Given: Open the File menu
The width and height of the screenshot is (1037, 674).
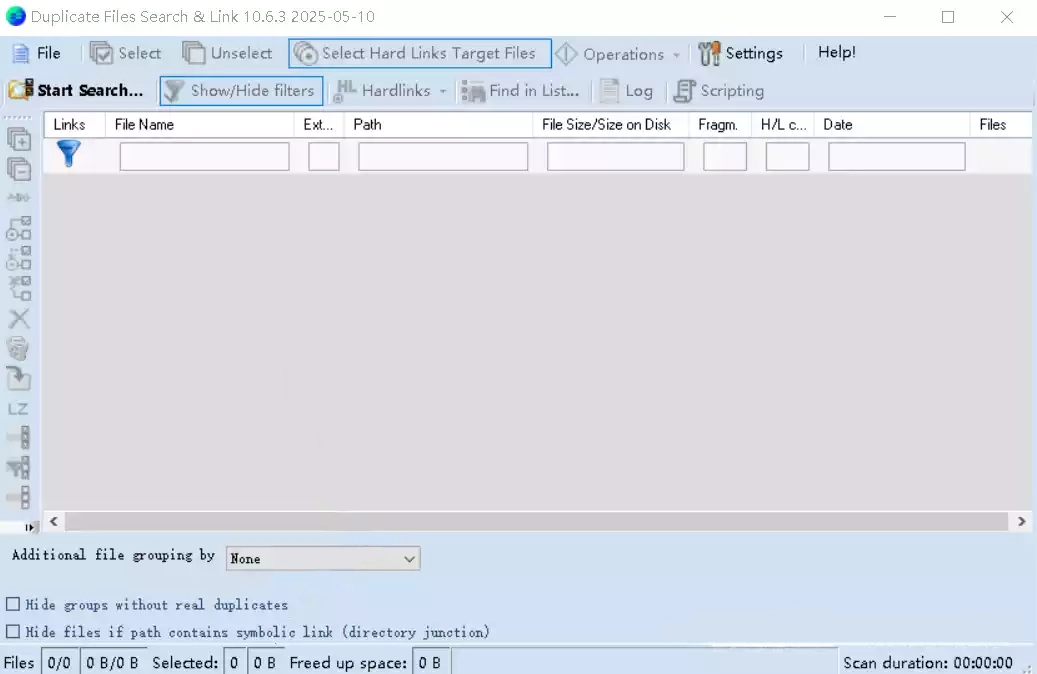Looking at the screenshot, I should pyautogui.click(x=37, y=53).
